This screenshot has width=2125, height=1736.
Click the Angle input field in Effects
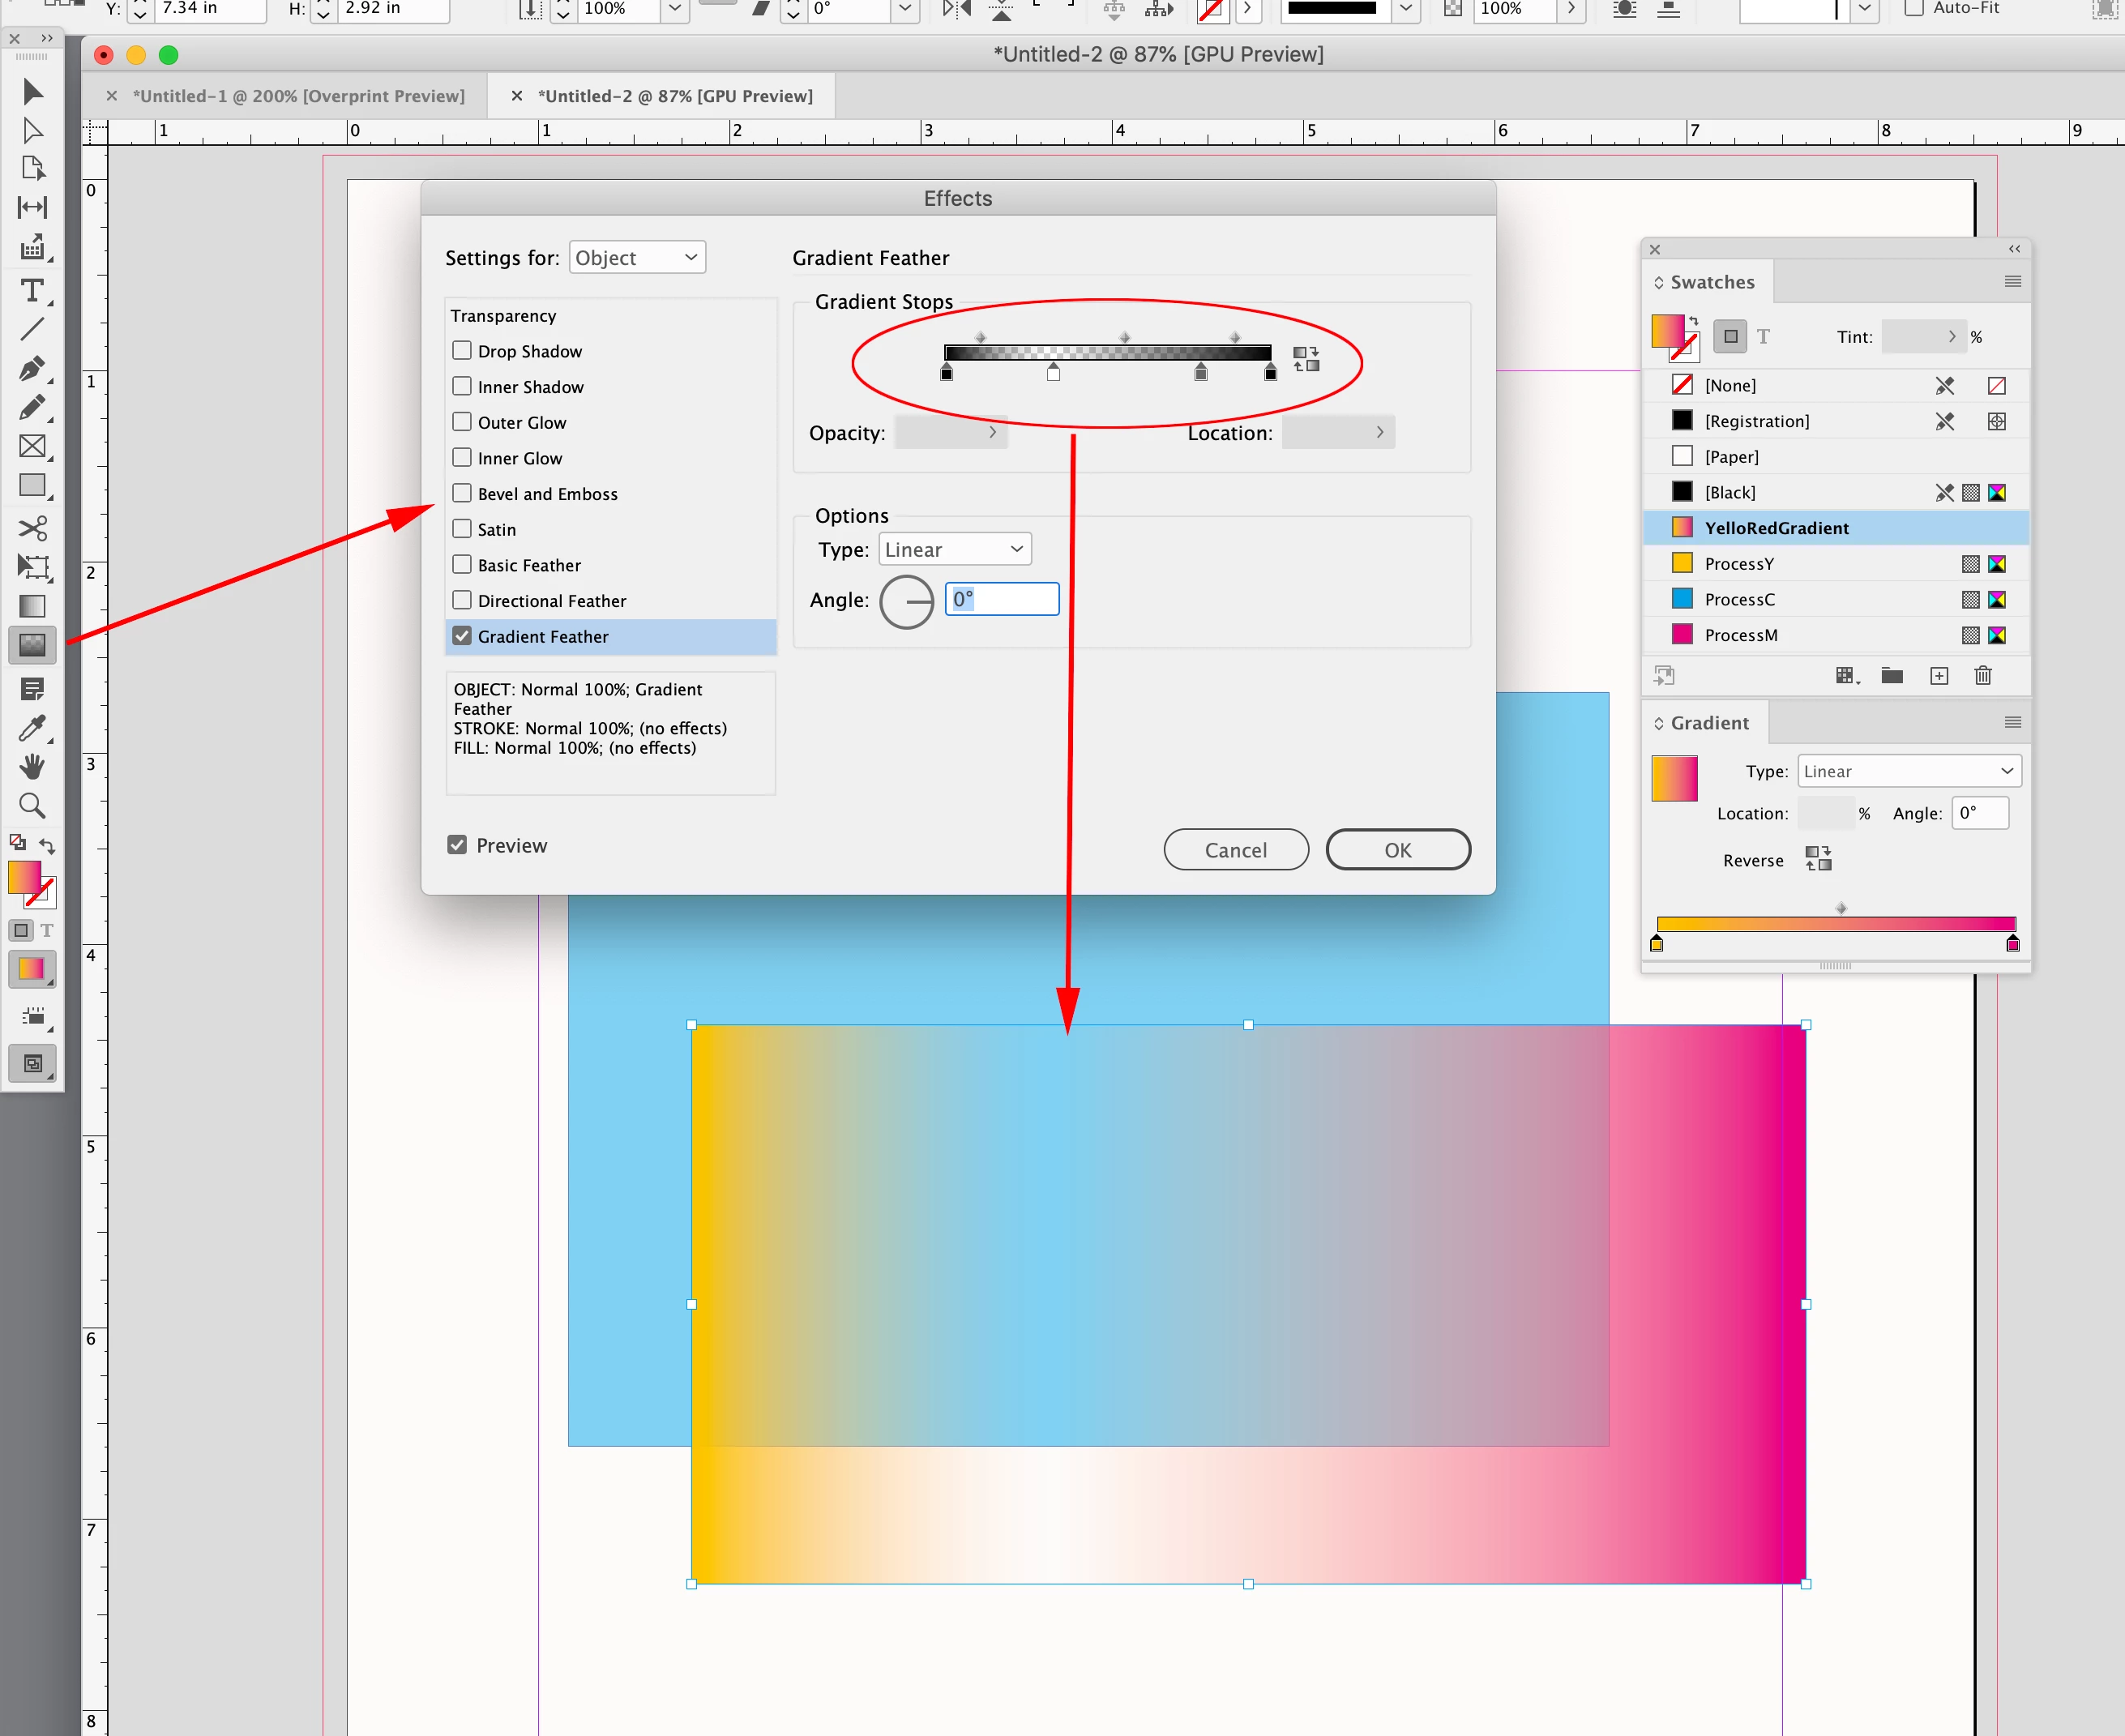[x=1002, y=599]
